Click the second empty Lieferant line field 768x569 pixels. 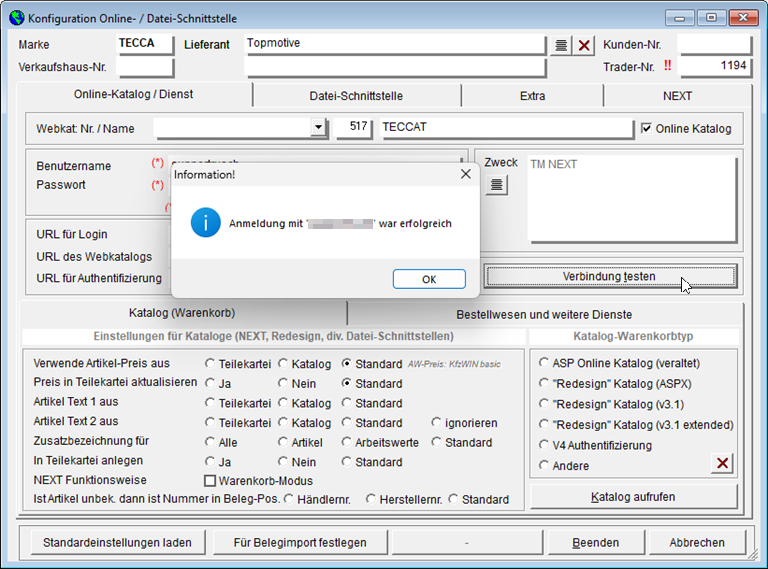pos(395,67)
